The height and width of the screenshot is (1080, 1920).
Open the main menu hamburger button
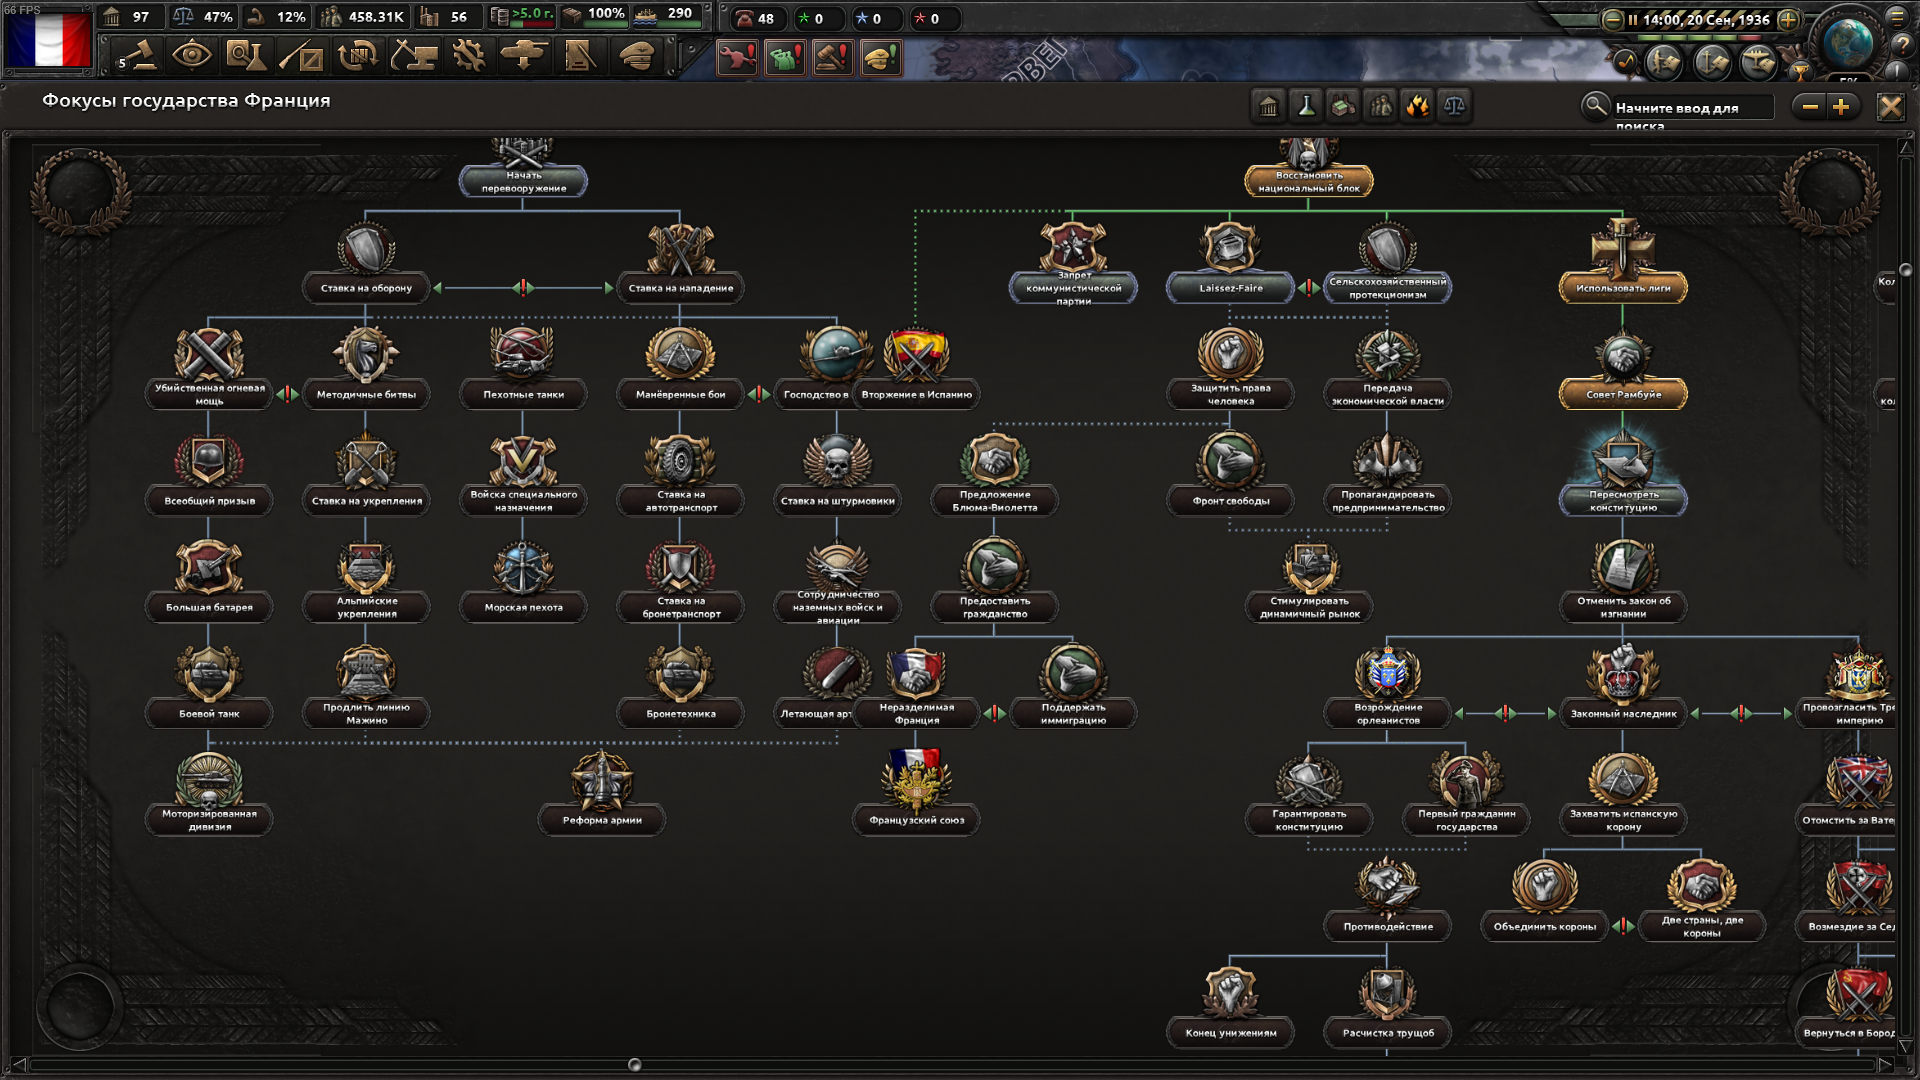(x=1897, y=16)
